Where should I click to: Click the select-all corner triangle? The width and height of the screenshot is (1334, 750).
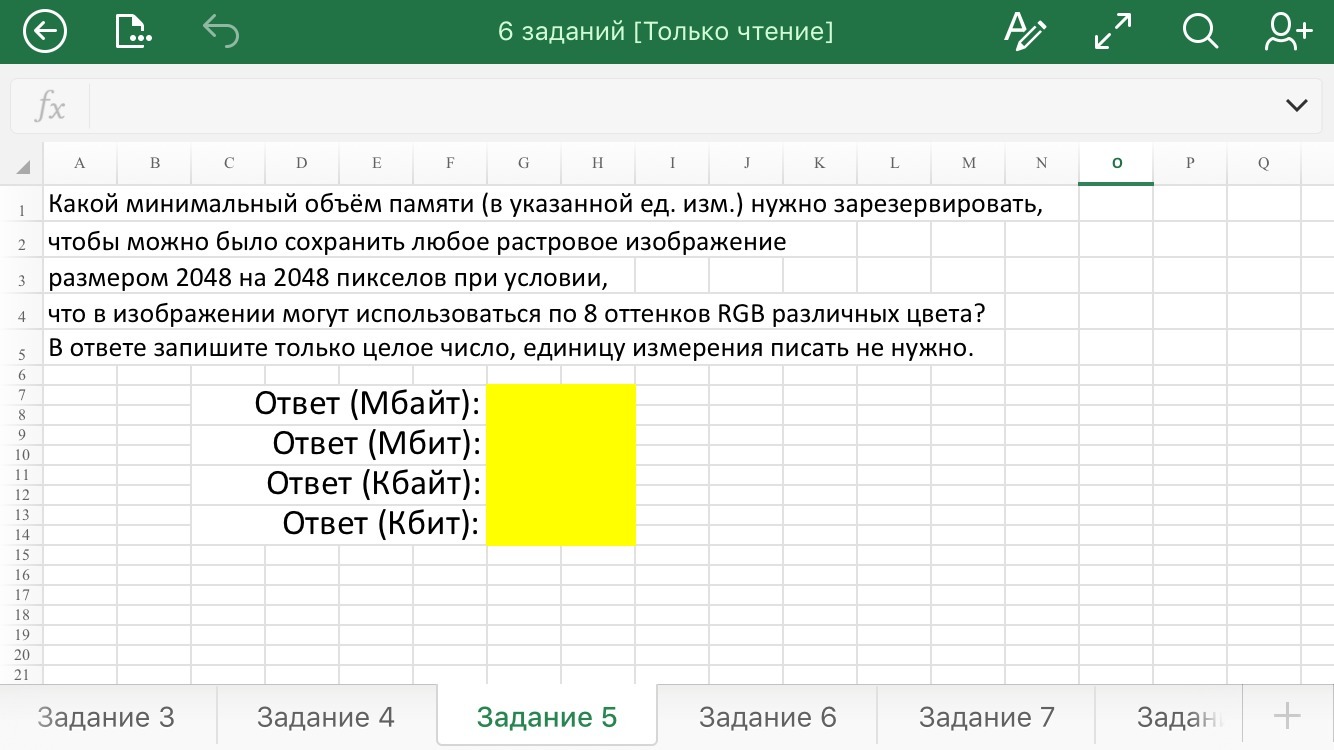tap(22, 166)
